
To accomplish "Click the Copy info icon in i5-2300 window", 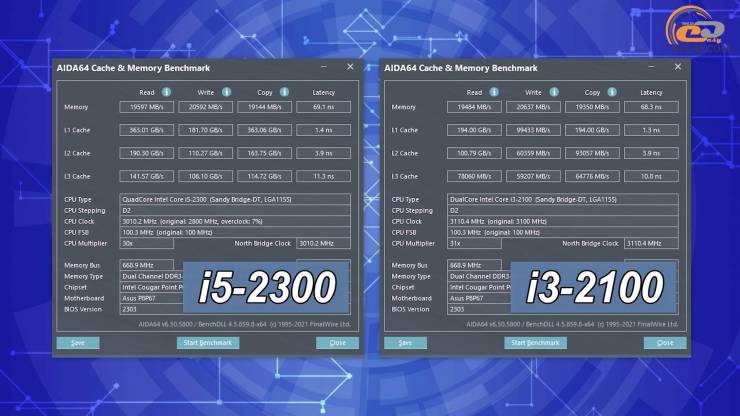I will (284, 92).
